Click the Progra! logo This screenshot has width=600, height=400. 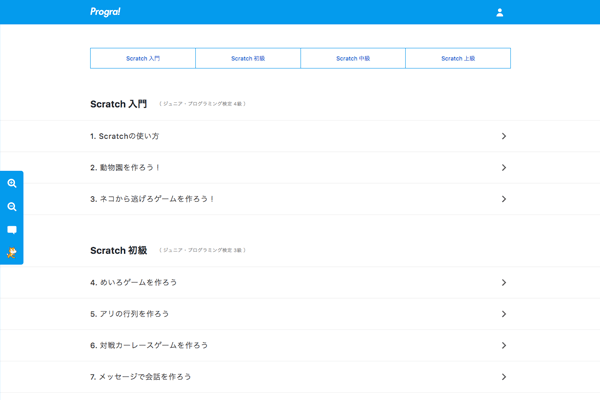tap(105, 12)
